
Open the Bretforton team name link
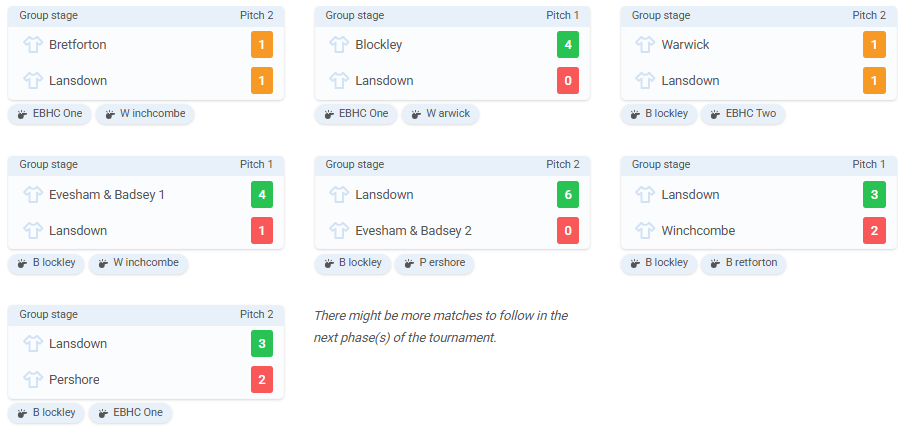pyautogui.click(x=77, y=44)
